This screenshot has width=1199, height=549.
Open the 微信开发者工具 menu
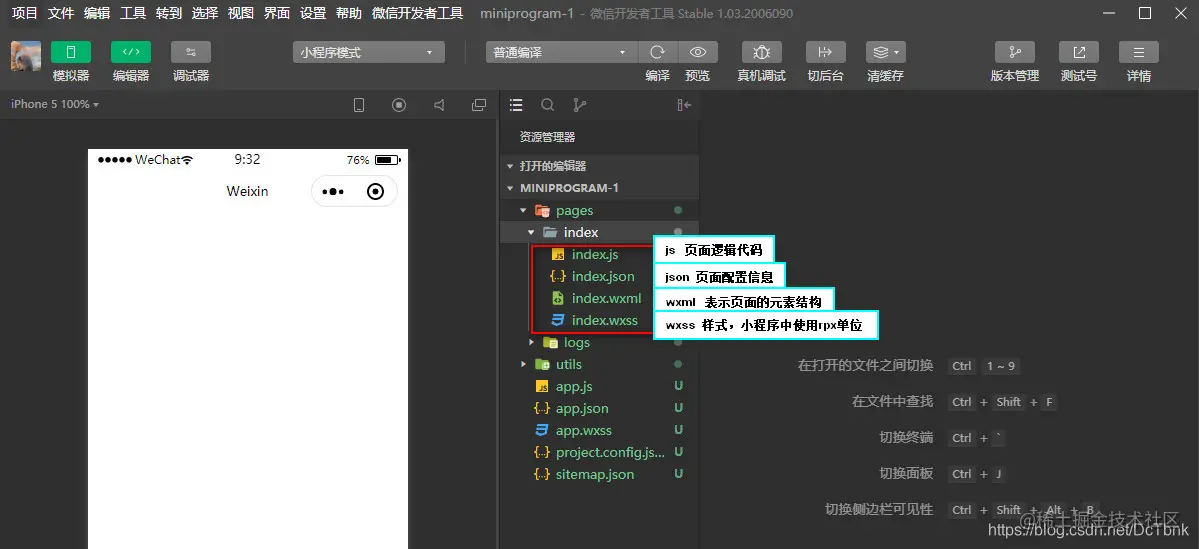point(418,13)
